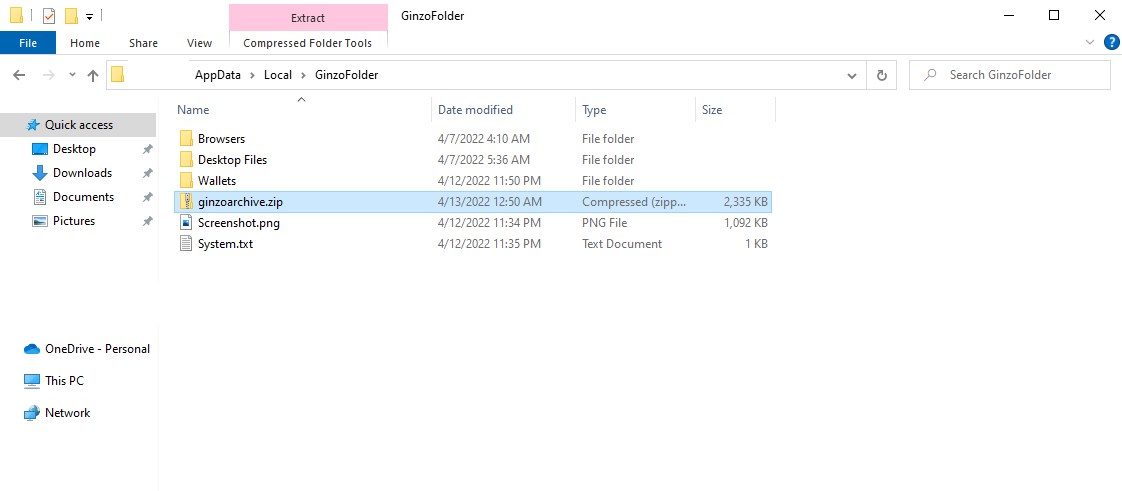
Task: Switch to the Home ribbon tab
Action: tap(85, 43)
